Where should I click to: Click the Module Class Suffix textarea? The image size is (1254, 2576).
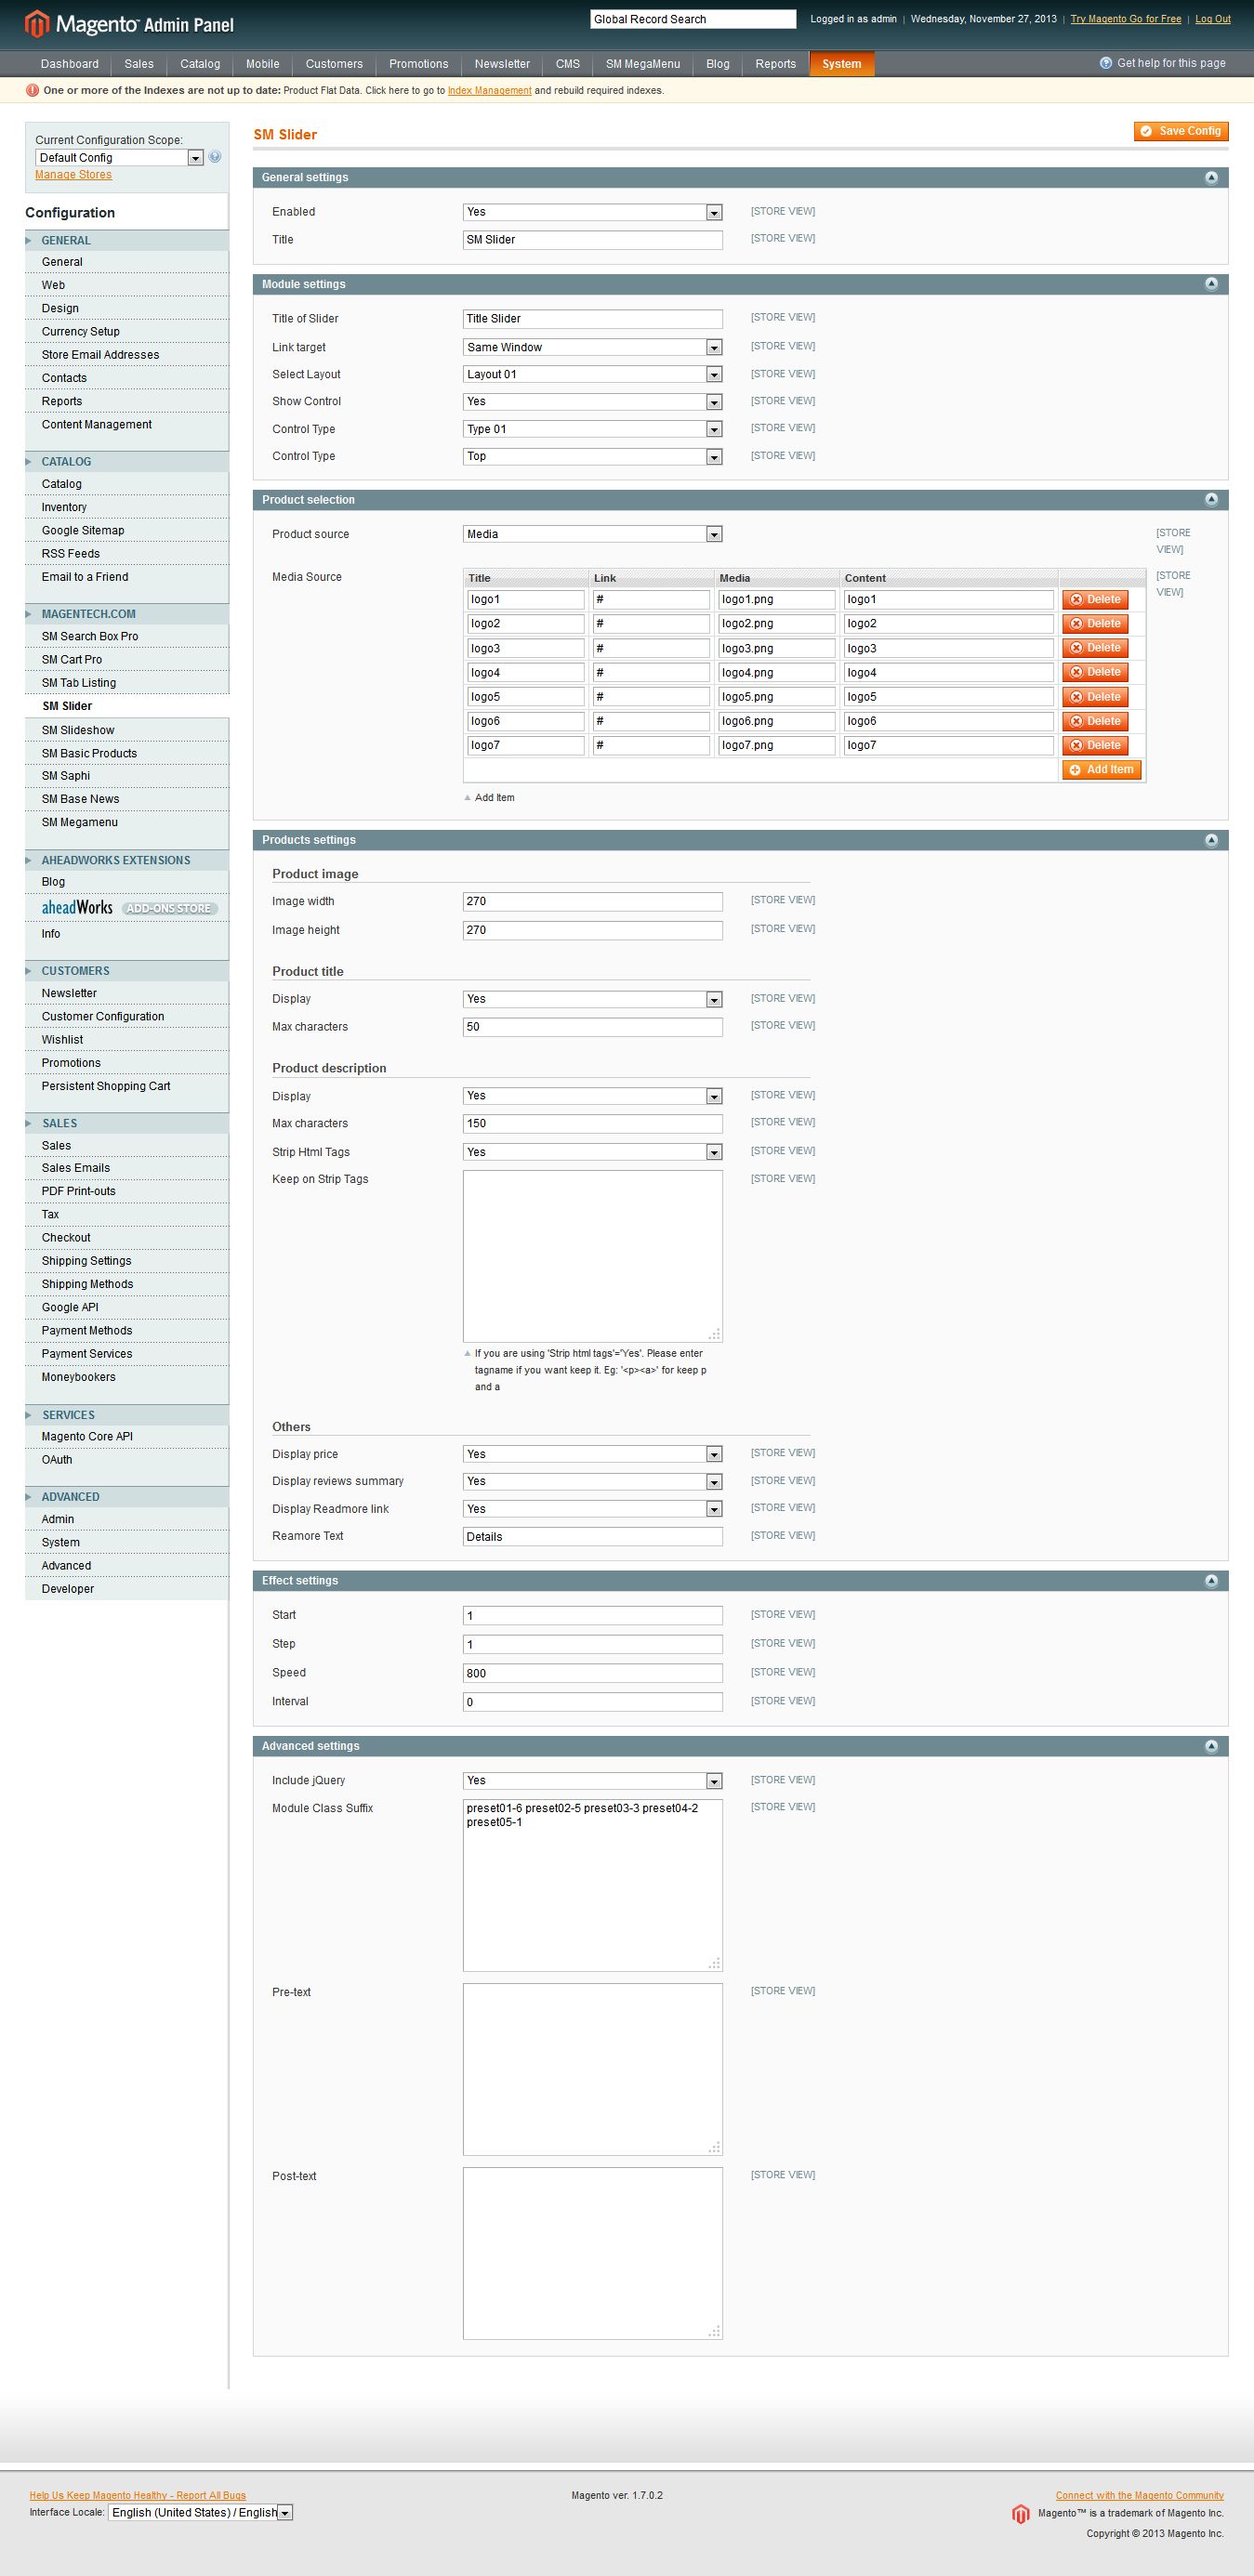click(592, 1885)
